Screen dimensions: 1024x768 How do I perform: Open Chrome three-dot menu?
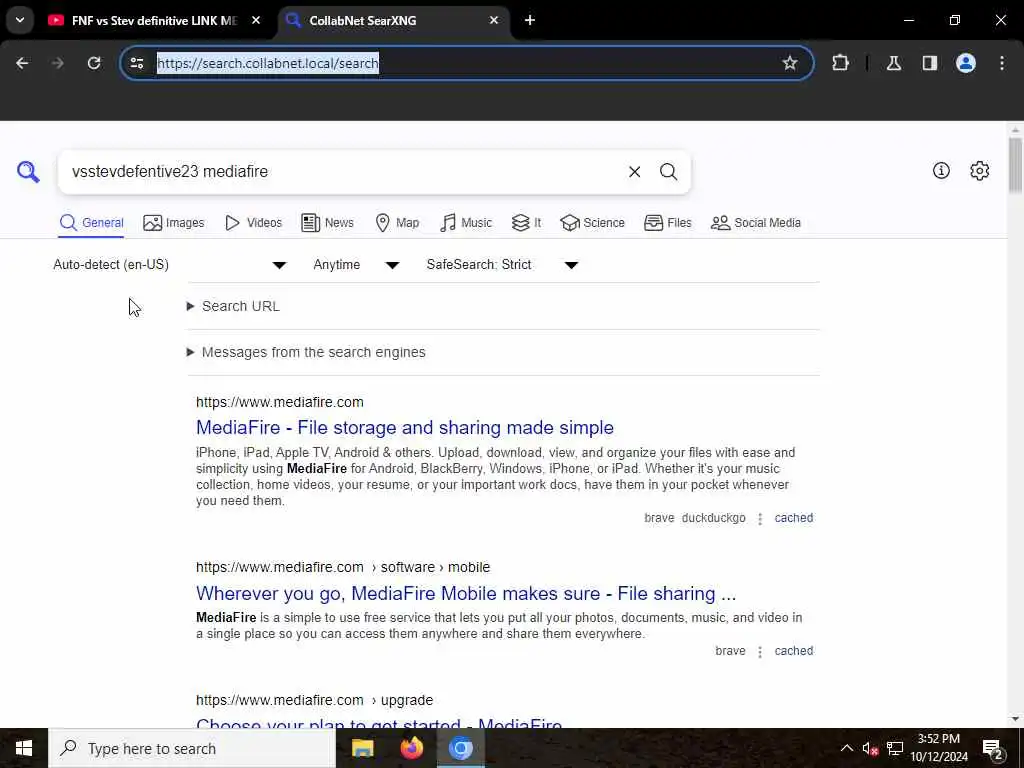tap(1002, 63)
